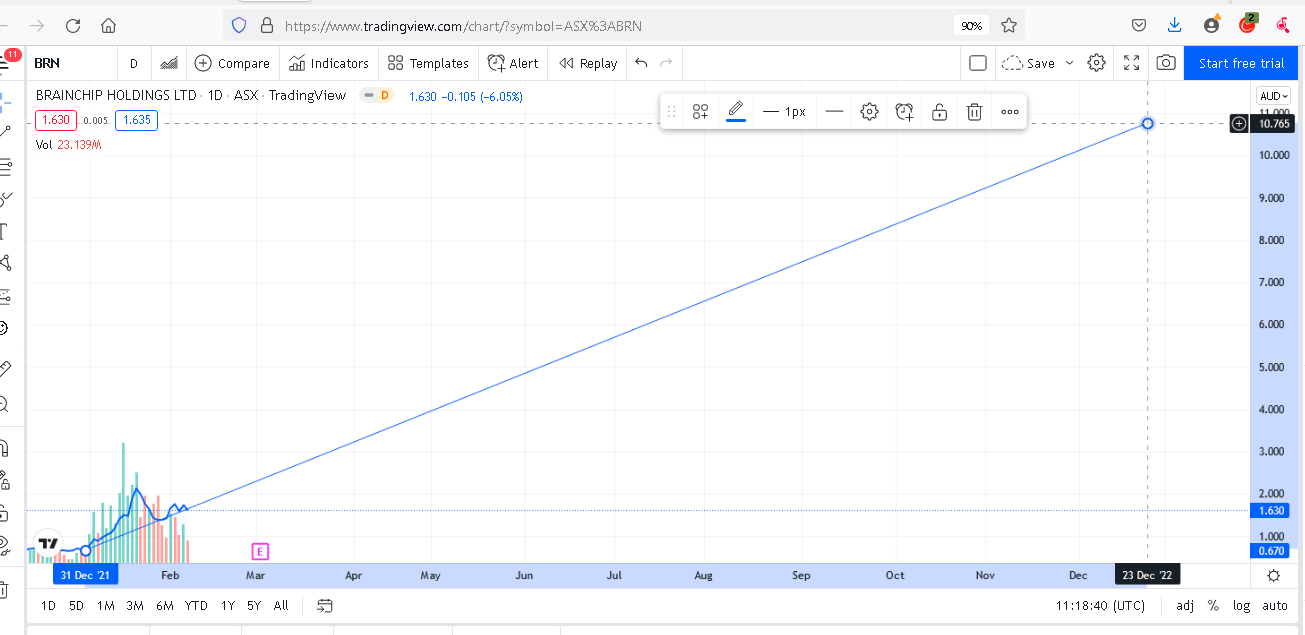Image resolution: width=1305 pixels, height=635 pixels.
Task: Toggle percent scale option
Action: point(1213,605)
